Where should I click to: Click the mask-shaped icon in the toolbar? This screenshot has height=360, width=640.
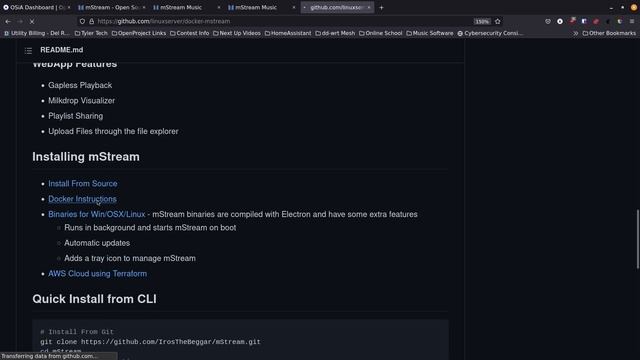548,21
